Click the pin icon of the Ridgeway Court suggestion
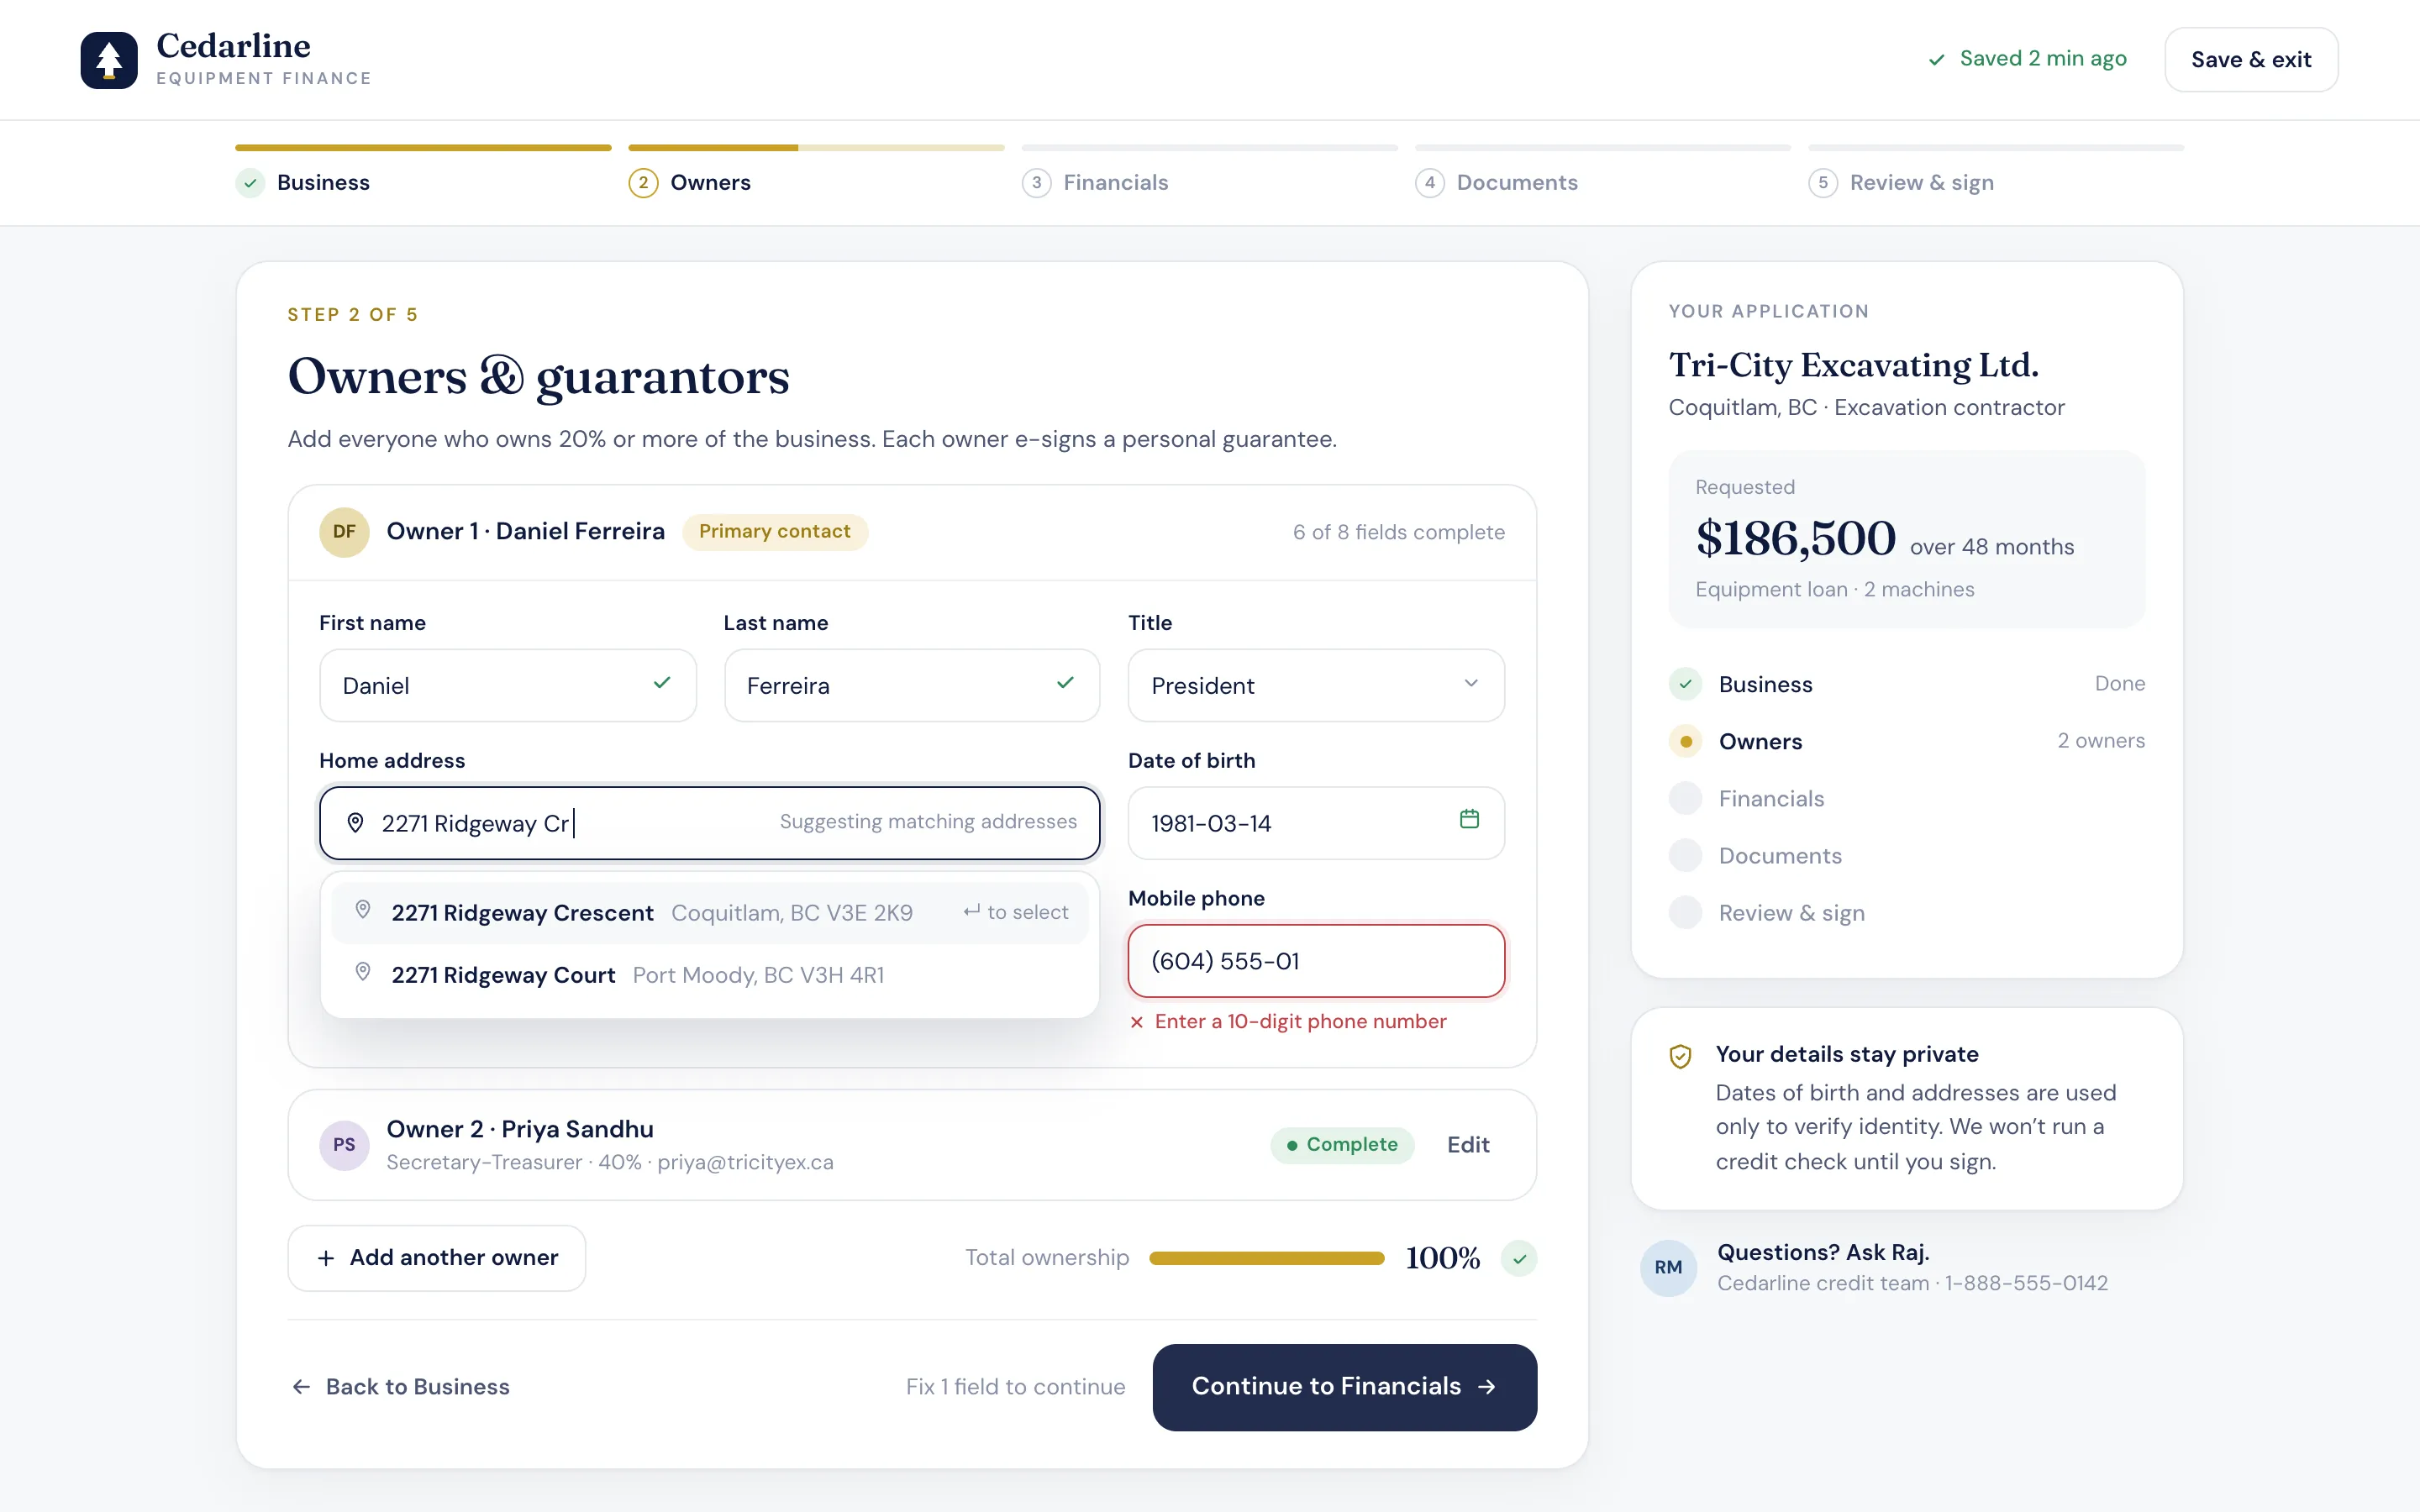Screen dimensions: 2420x1512 [363, 972]
